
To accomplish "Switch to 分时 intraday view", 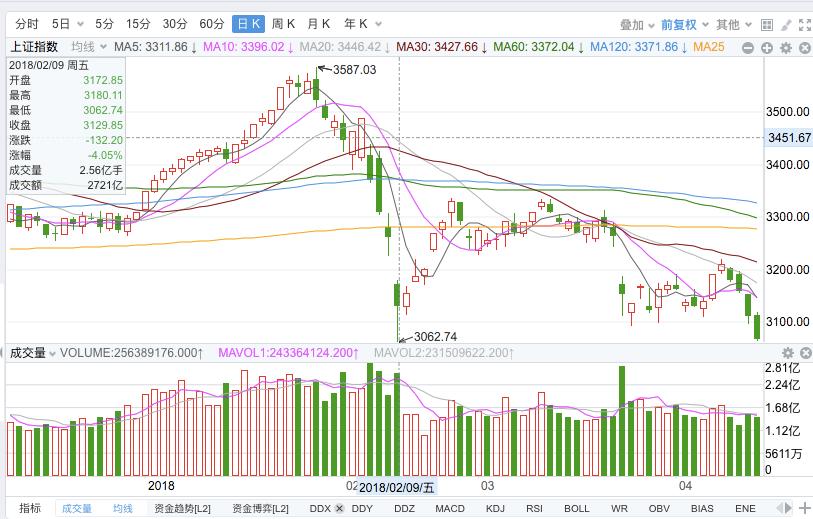I will click(27, 24).
